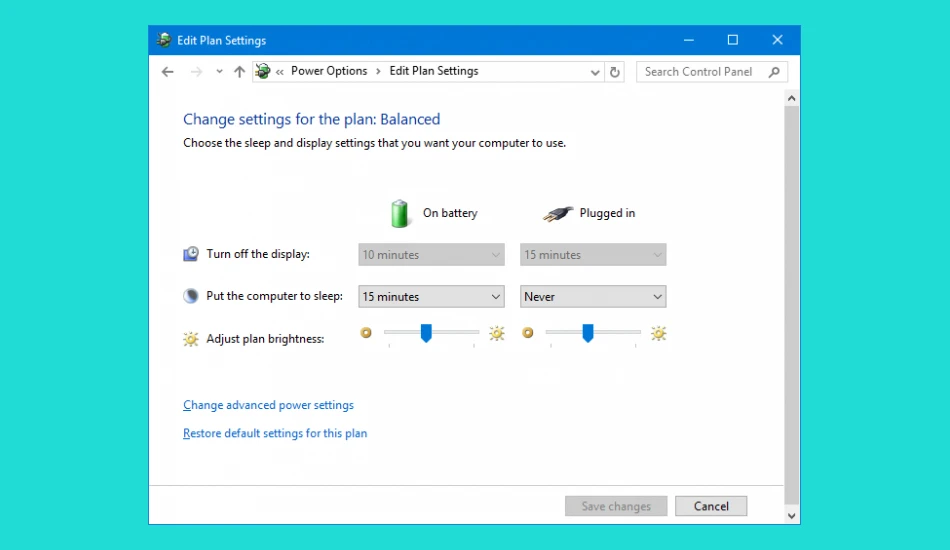Image resolution: width=950 pixels, height=550 pixels.
Task: Click bright sun icon for Plugged in brightness
Action: click(x=659, y=333)
